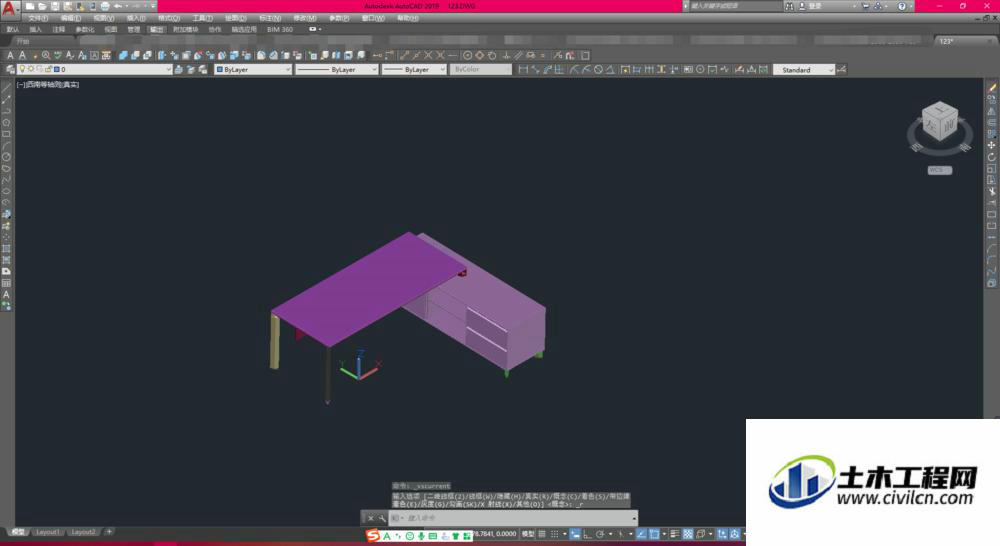Open the 插入(I) menu

click(136, 18)
